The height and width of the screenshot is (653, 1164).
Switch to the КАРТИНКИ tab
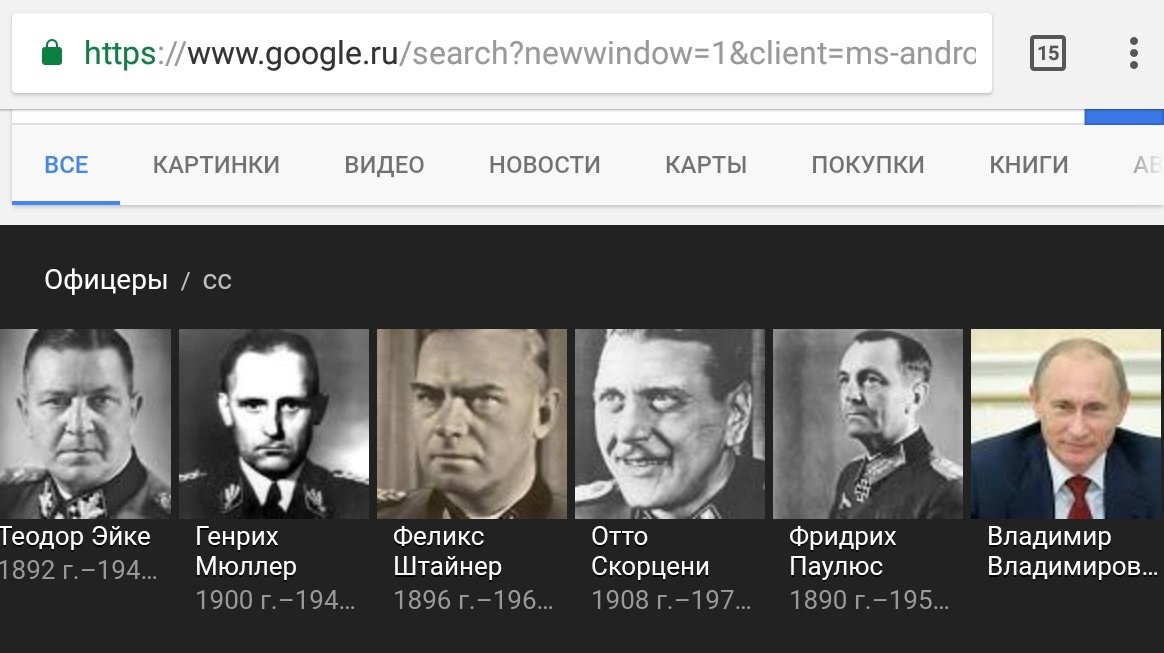pos(216,165)
